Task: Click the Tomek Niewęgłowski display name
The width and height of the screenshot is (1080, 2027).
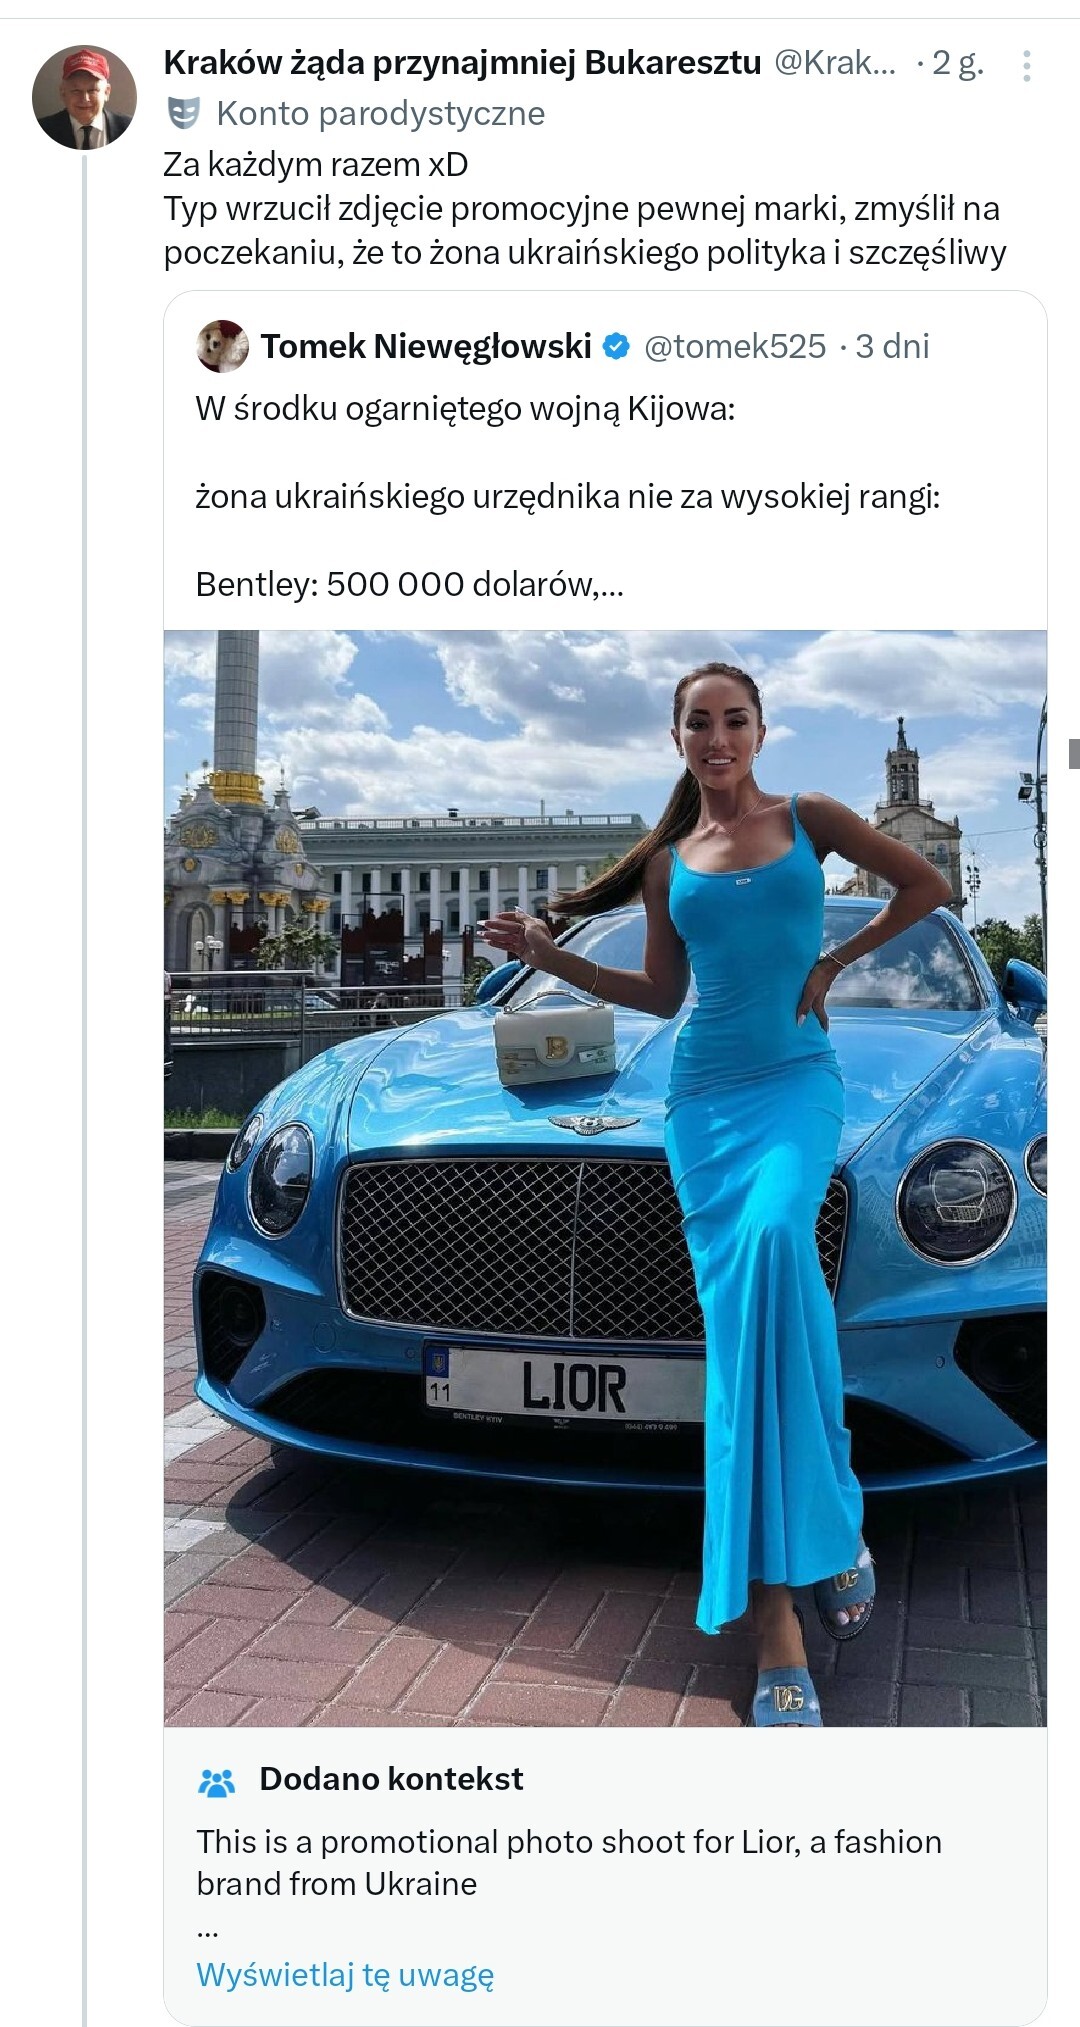Action: pyautogui.click(x=426, y=346)
